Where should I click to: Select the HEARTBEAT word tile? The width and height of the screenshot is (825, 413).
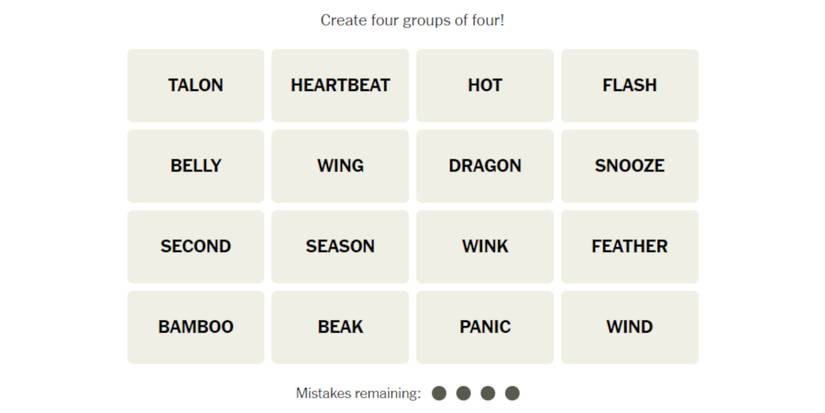tap(340, 85)
